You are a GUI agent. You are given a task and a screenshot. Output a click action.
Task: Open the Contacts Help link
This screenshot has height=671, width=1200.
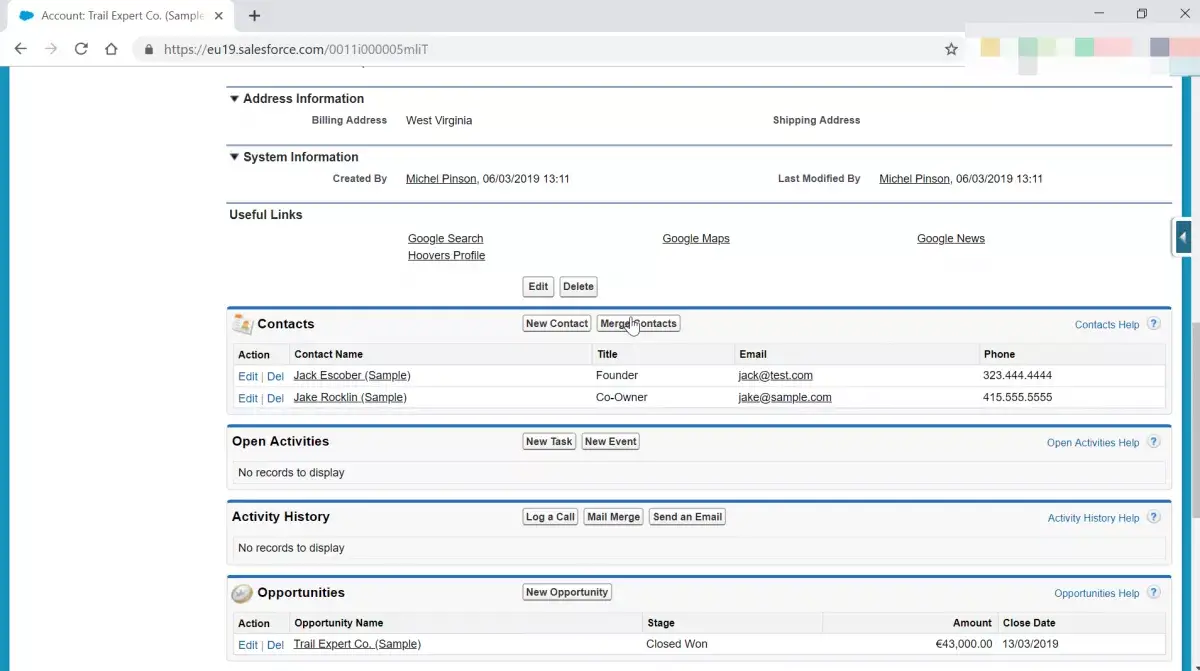tap(1107, 325)
